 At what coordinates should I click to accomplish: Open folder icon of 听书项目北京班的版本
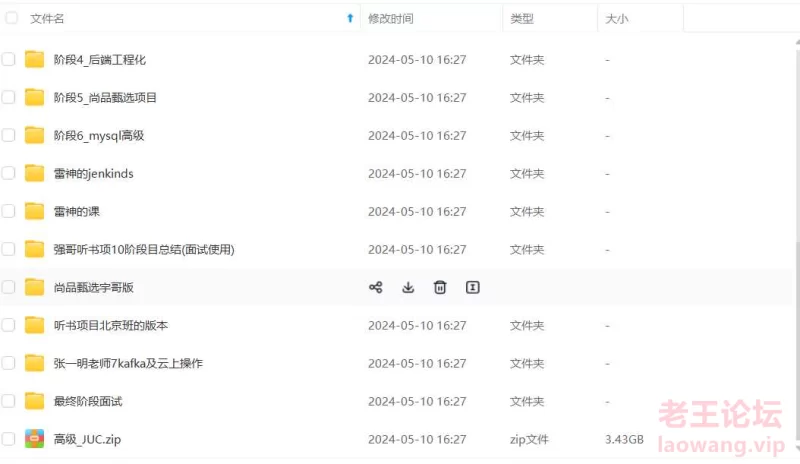34,325
